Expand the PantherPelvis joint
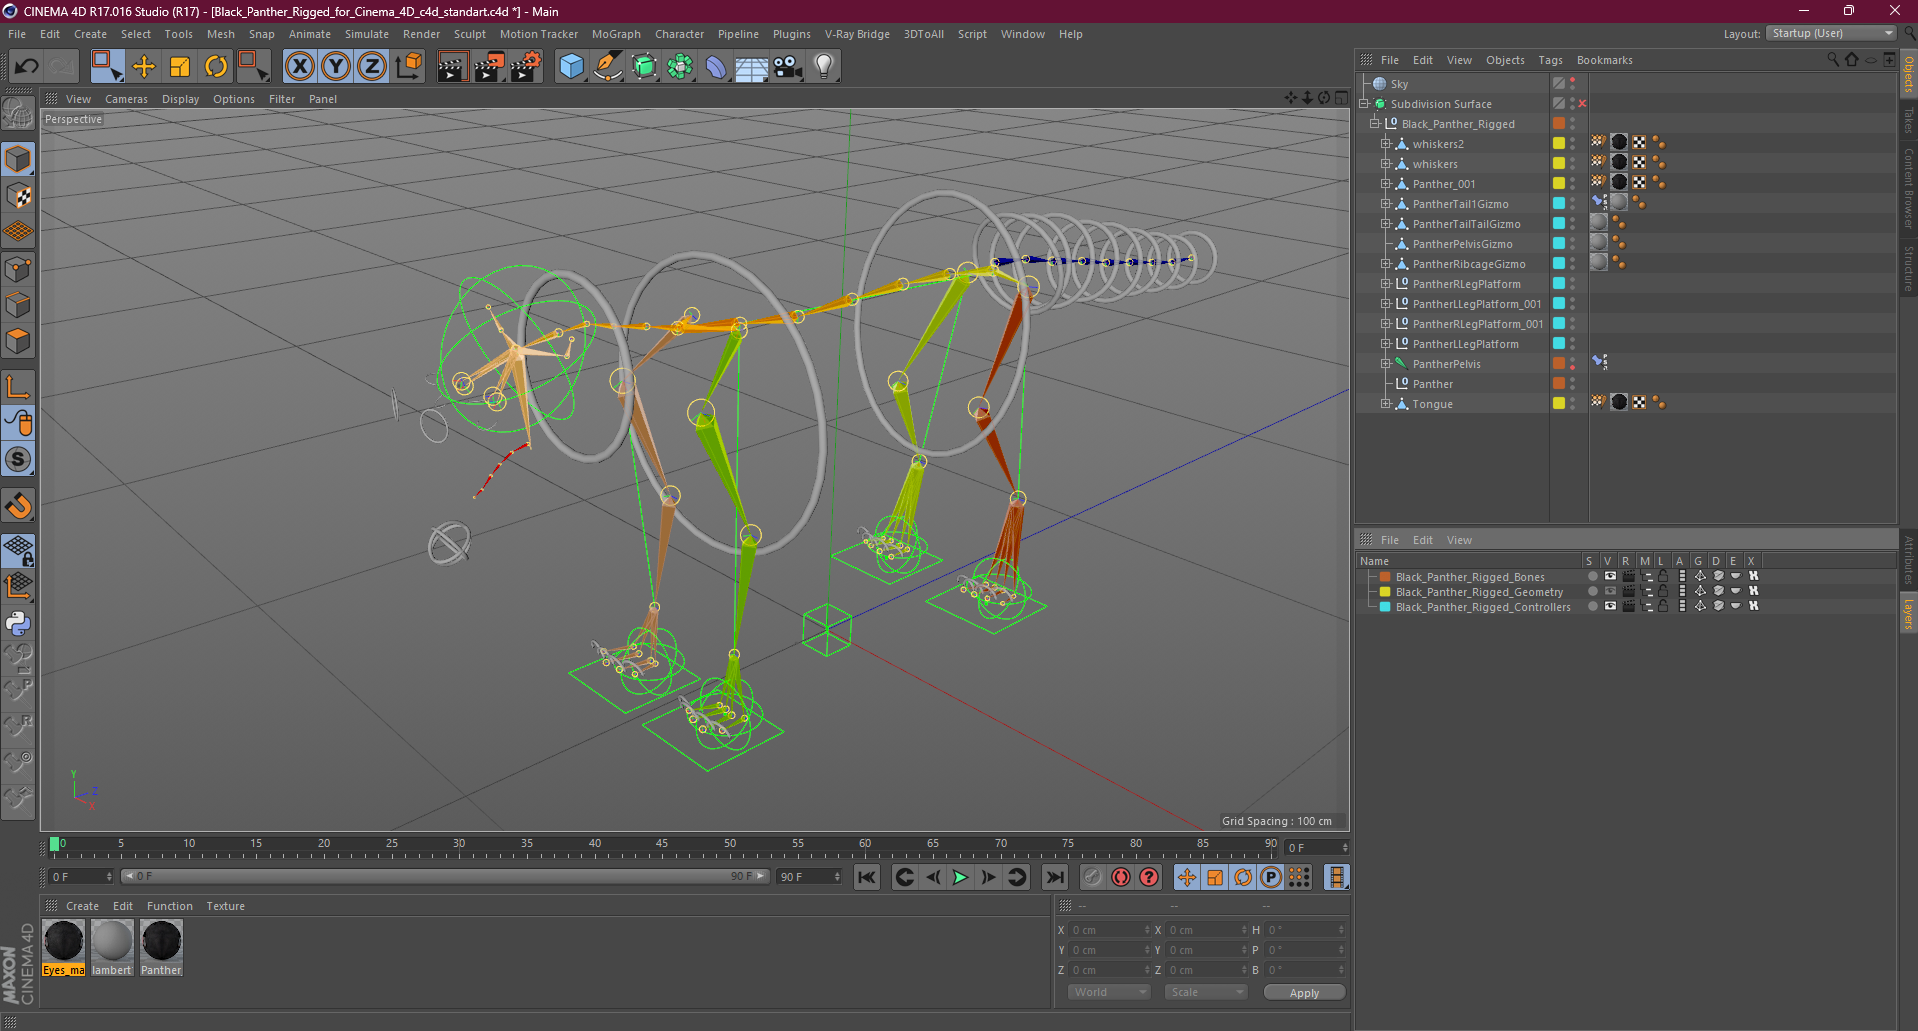The width and height of the screenshot is (1918, 1031). (x=1386, y=364)
